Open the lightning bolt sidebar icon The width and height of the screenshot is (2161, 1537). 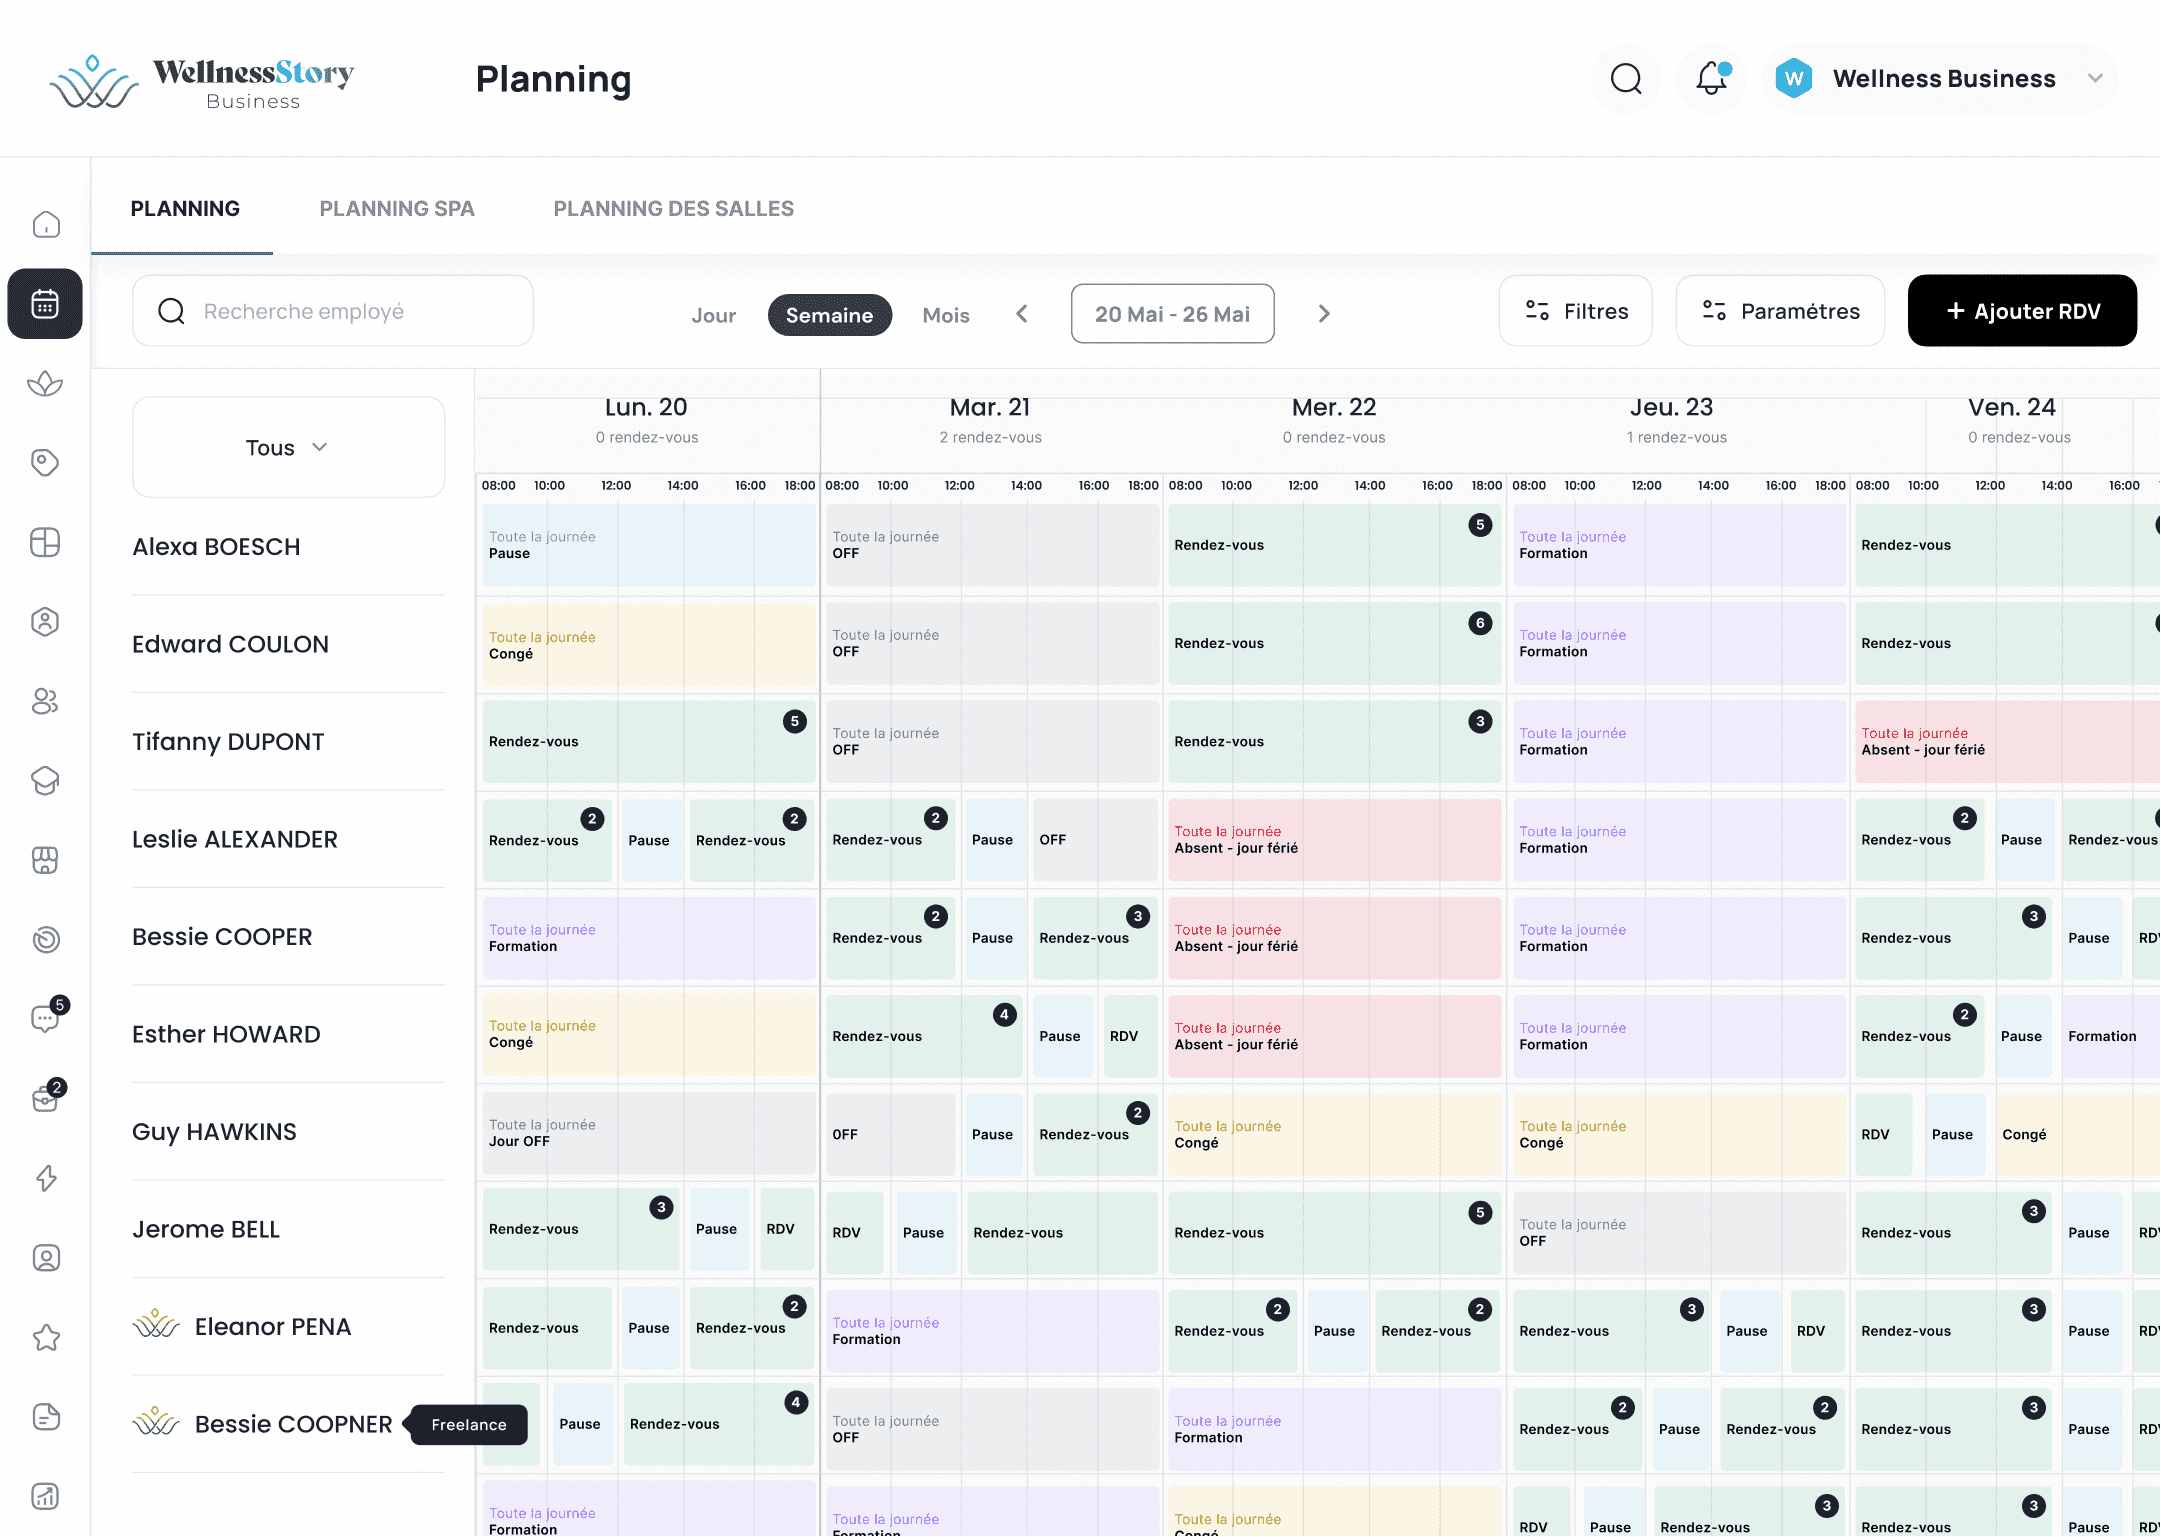[x=46, y=1178]
